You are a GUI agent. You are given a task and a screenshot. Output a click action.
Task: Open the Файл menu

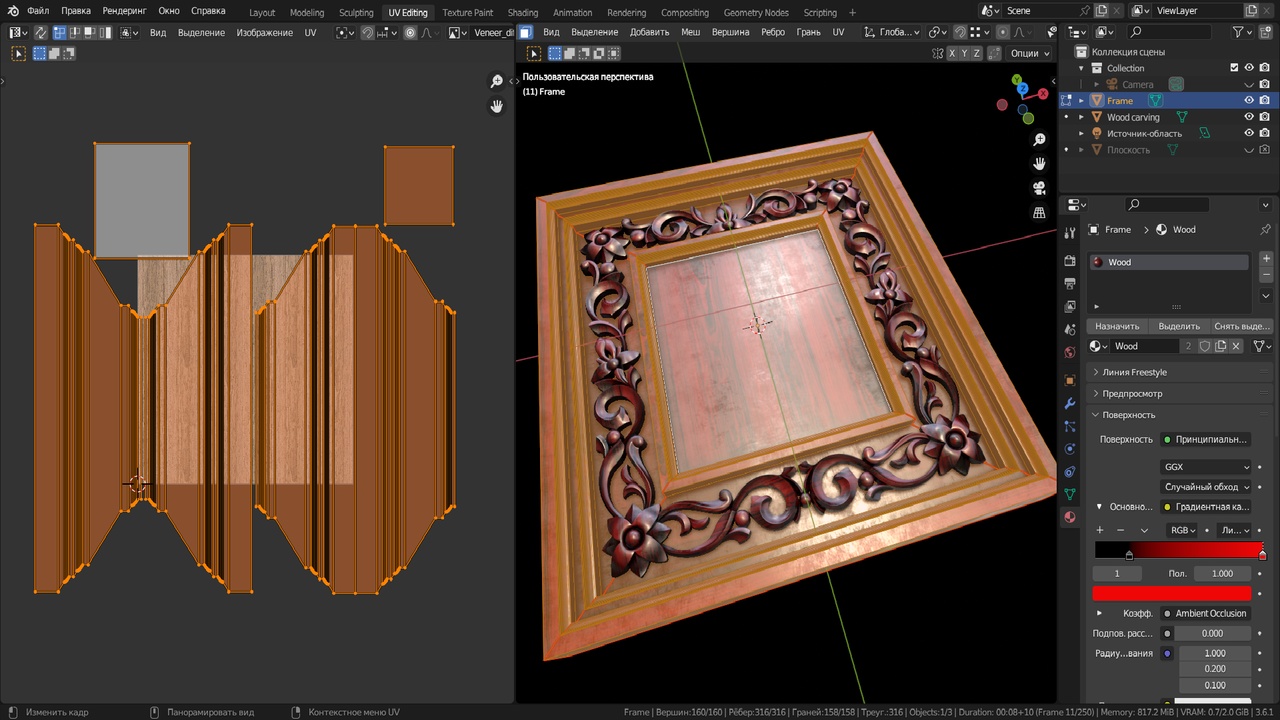(x=38, y=11)
